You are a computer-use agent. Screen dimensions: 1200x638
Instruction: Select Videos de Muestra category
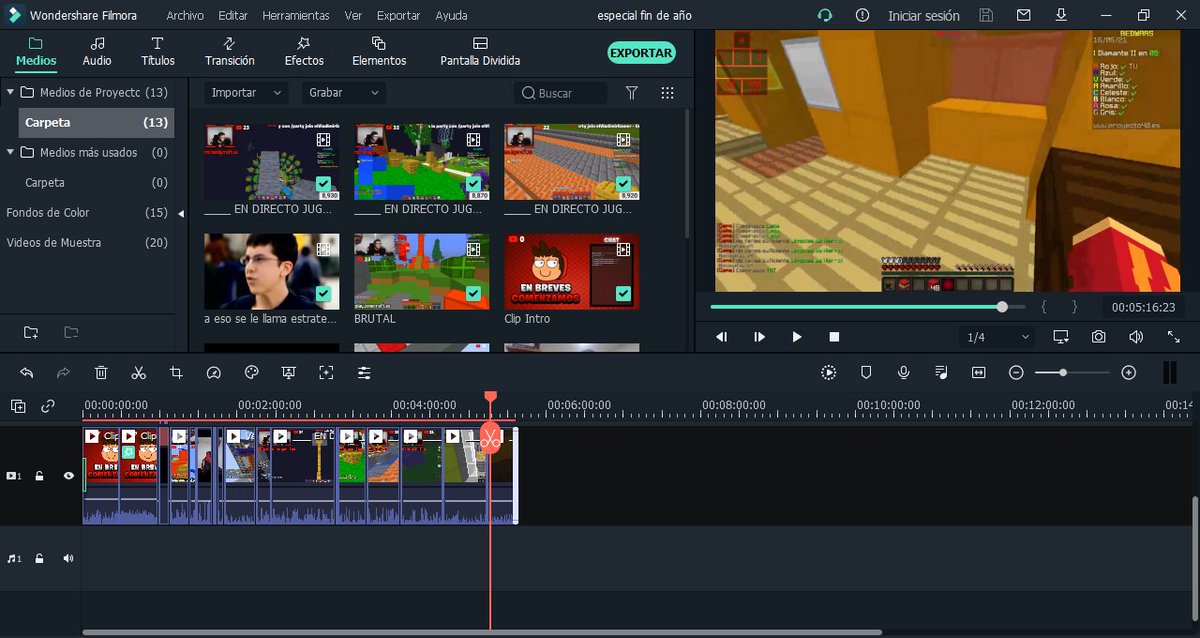(53, 242)
